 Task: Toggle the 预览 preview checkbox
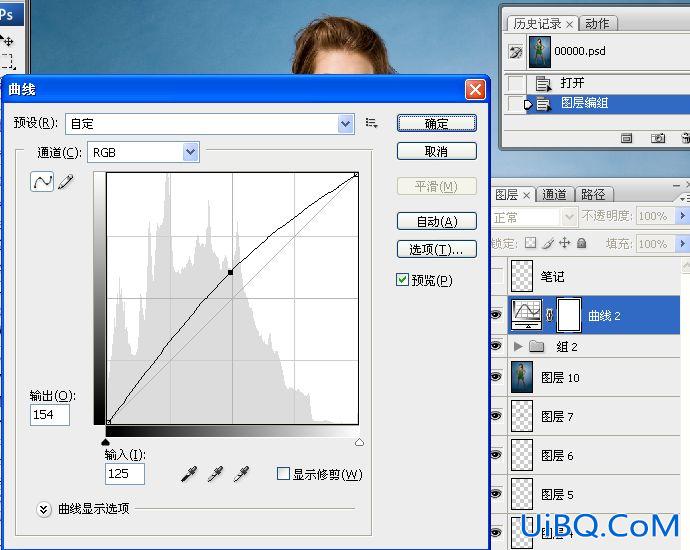(402, 280)
